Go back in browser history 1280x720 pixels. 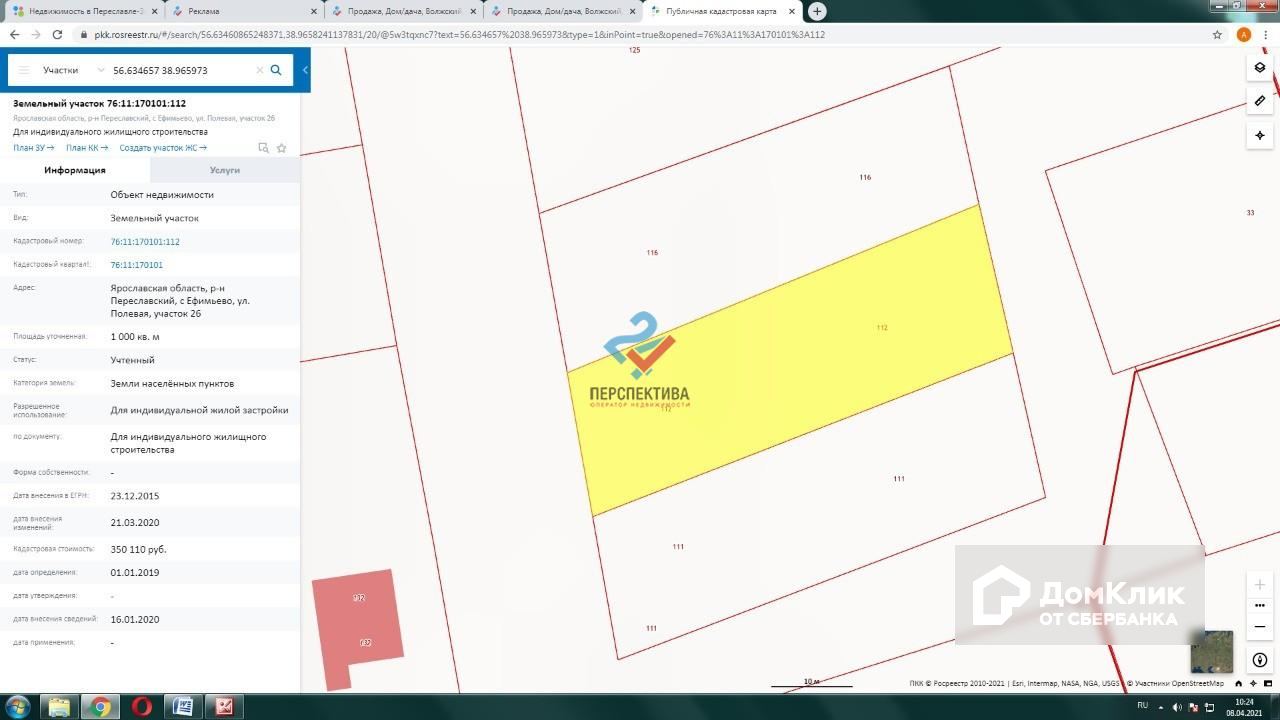[x=14, y=34]
